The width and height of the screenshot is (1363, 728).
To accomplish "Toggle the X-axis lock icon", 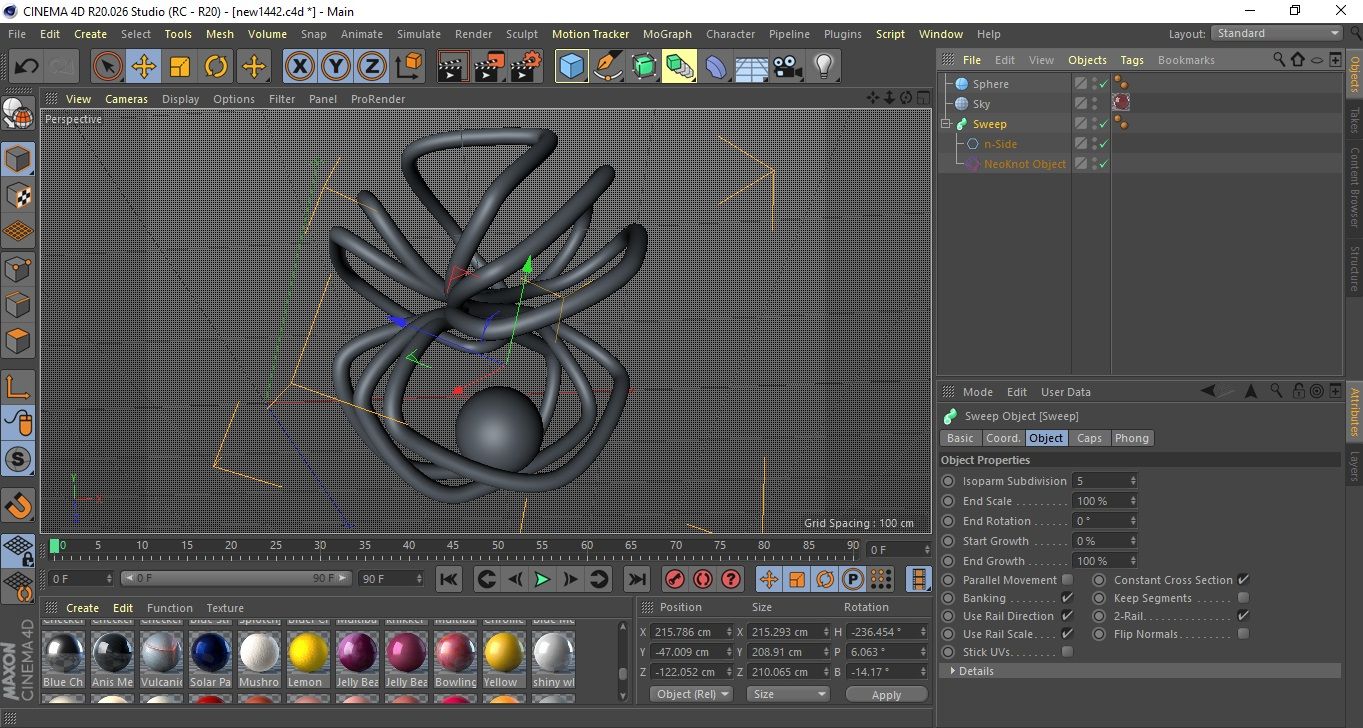I will tap(299, 67).
